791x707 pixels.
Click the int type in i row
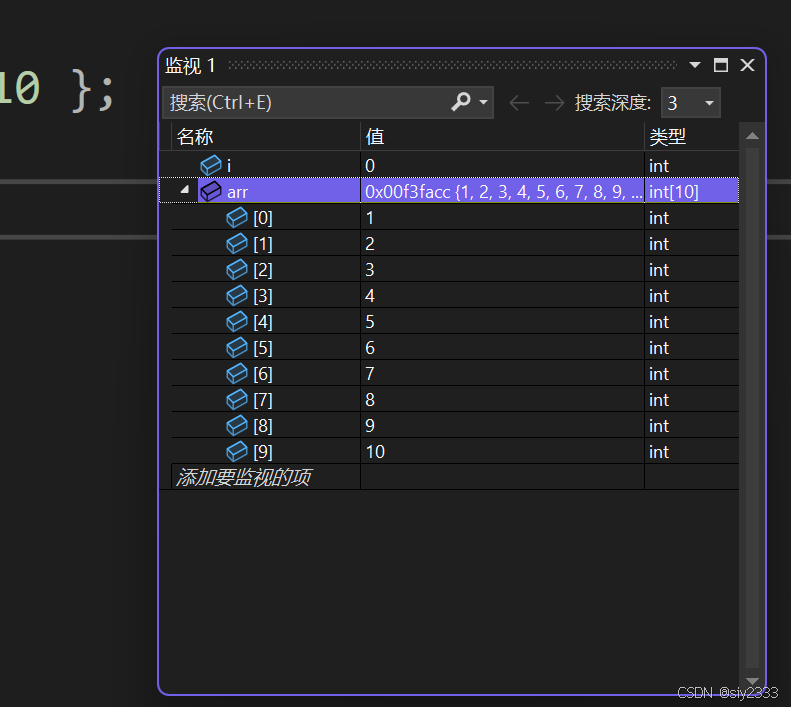(x=659, y=166)
